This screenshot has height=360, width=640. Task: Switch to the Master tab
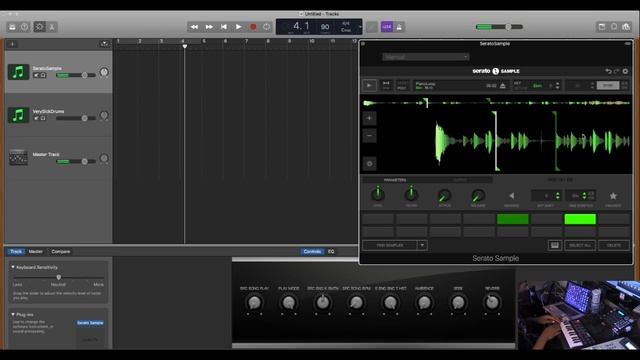tap(36, 251)
